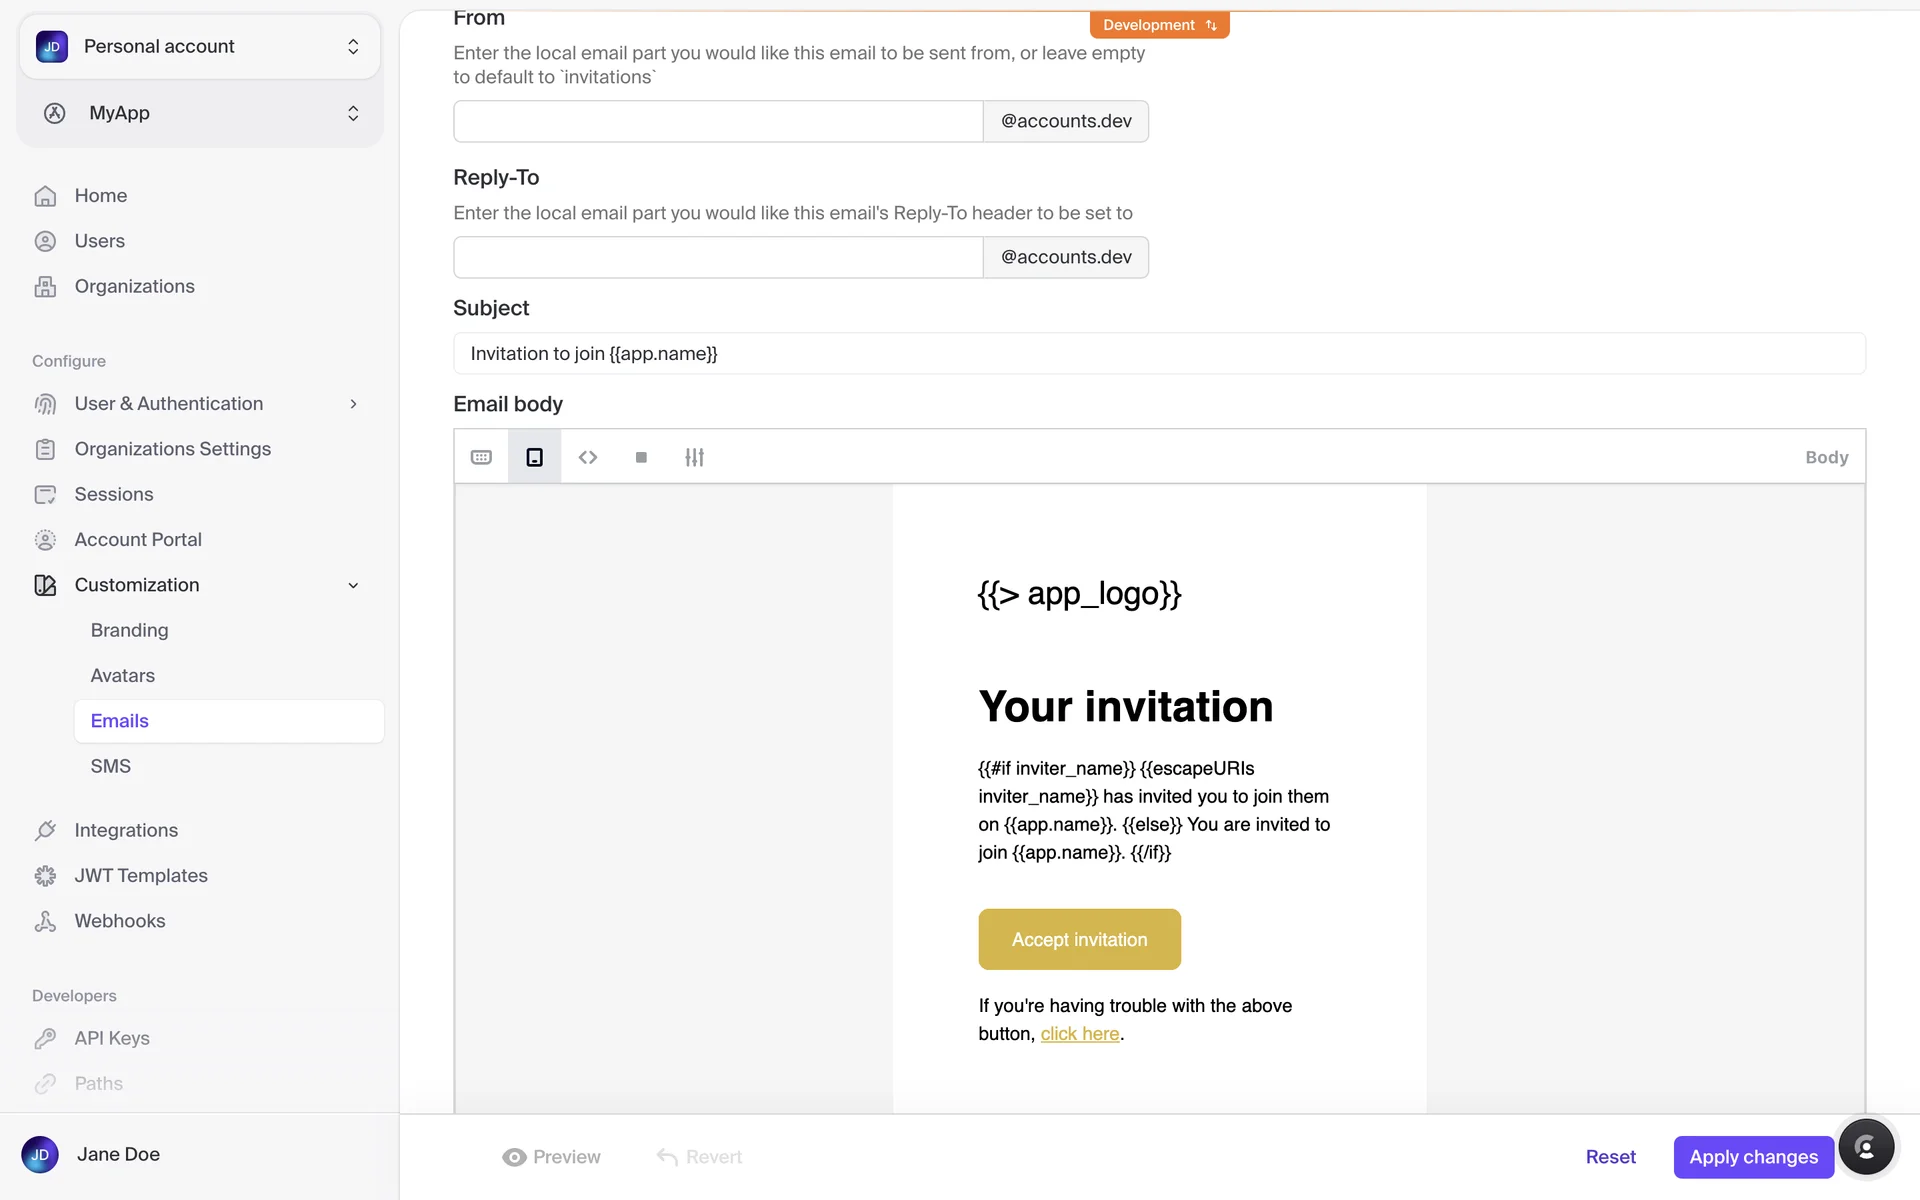Click the keyboard-style icon in editor toolbar
Viewport: 1920px width, 1200px height.
click(x=481, y=457)
